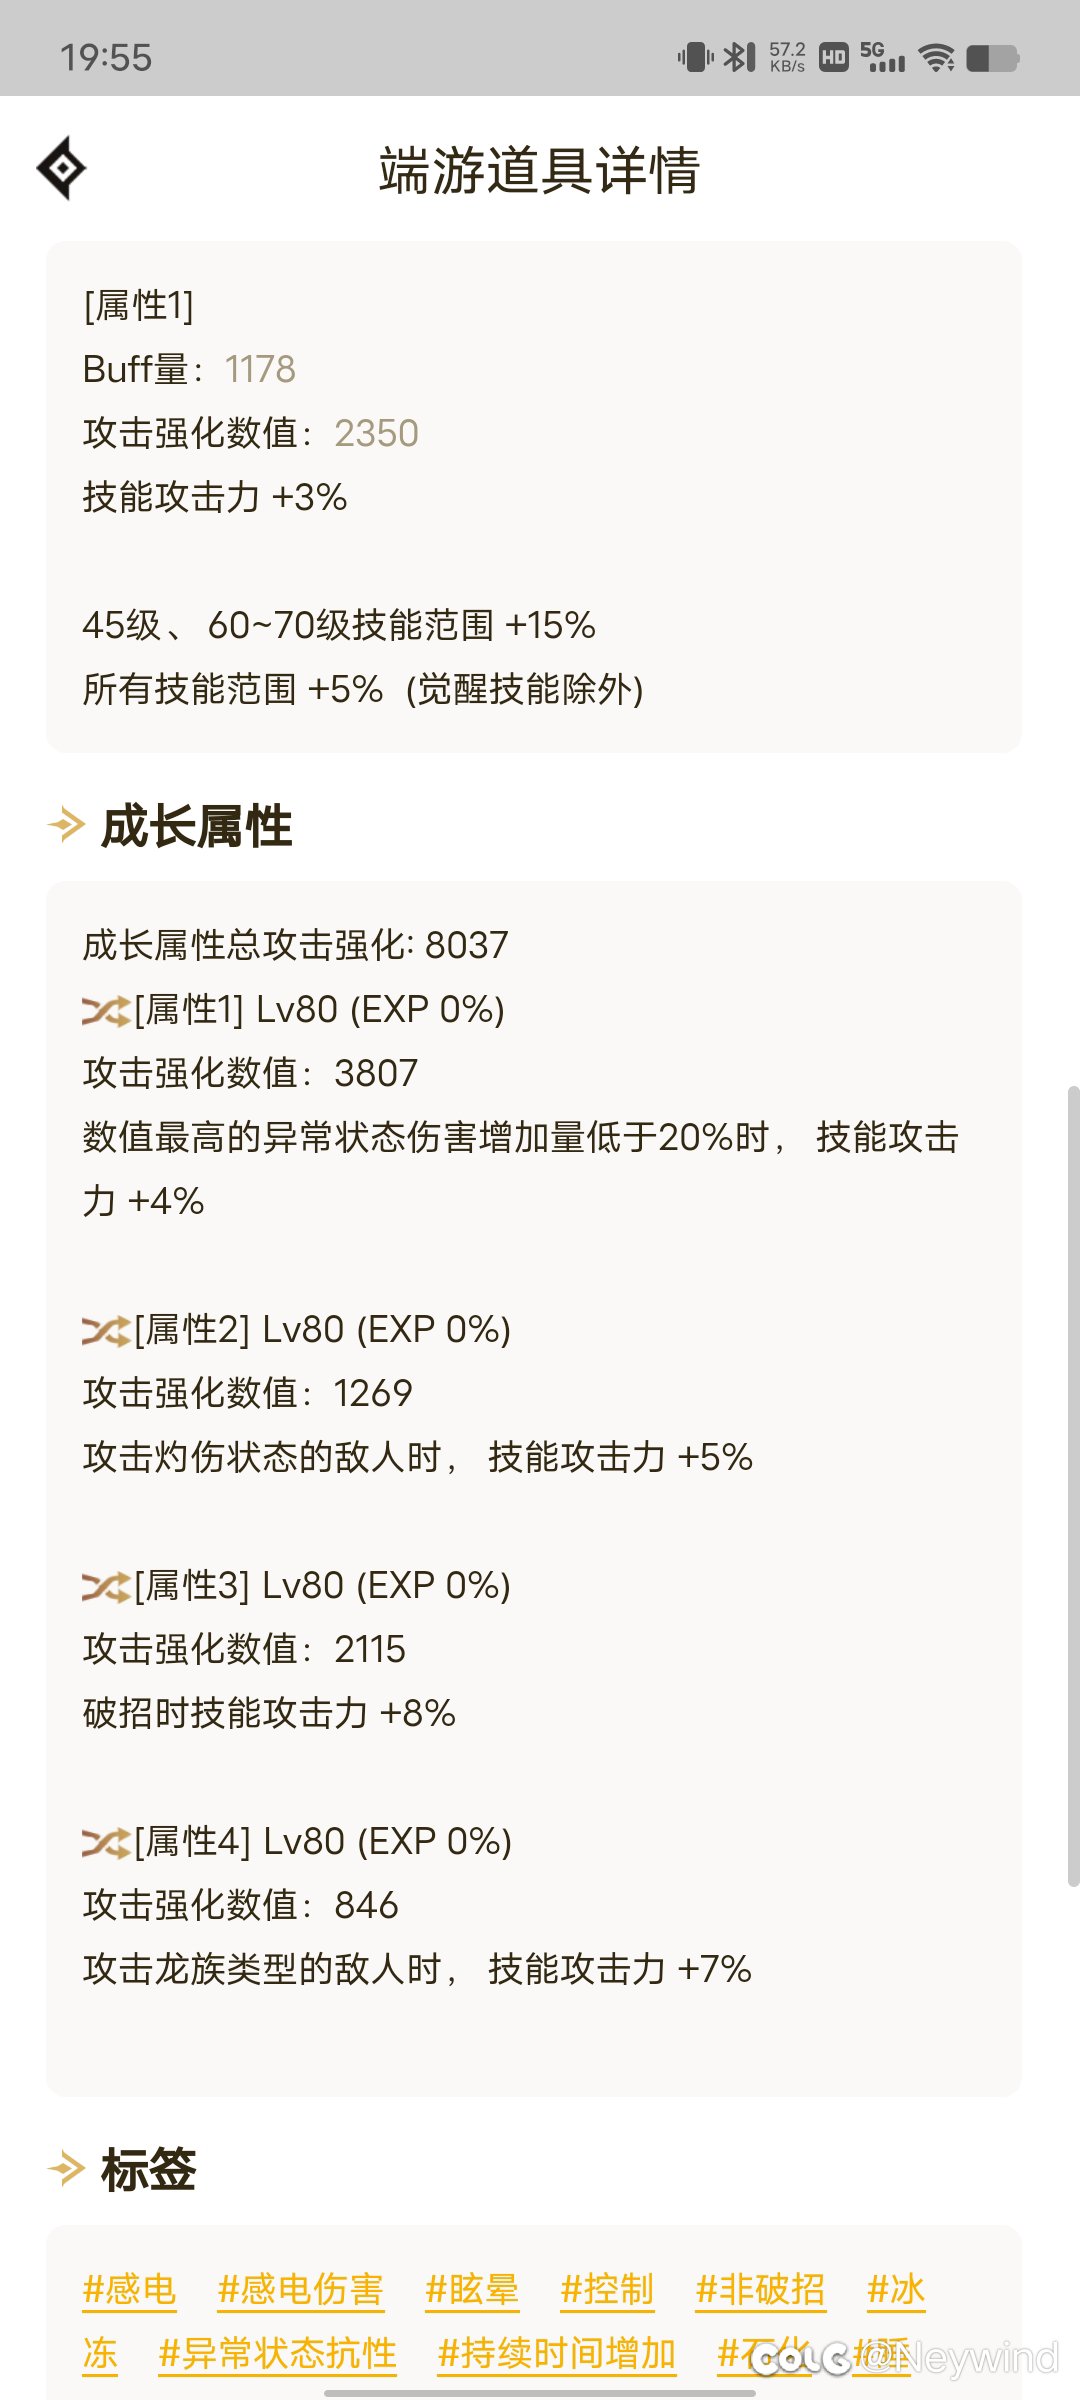Tap arrow icon next to 标签 heading
The width and height of the screenshot is (1080, 2400).
coord(66,2169)
